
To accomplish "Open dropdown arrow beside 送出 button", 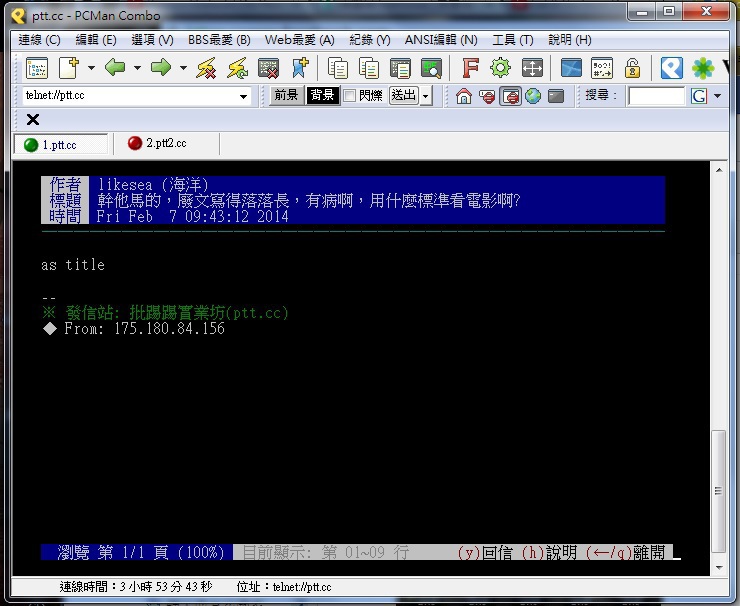I will (x=426, y=96).
